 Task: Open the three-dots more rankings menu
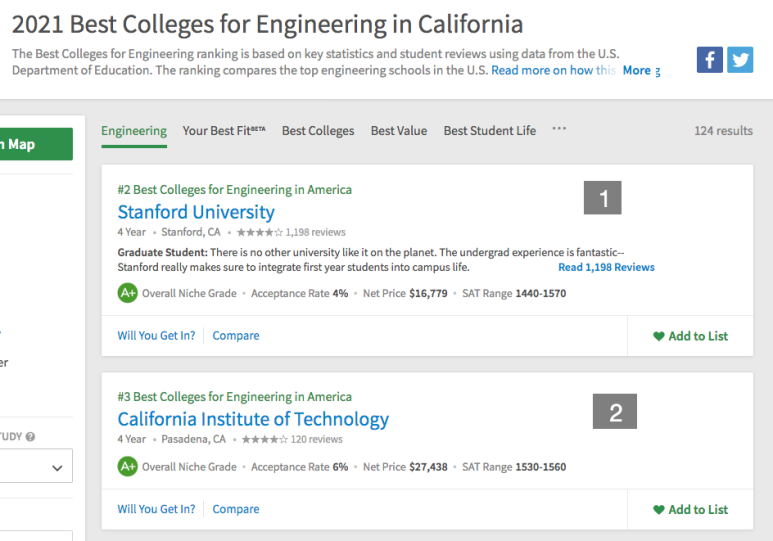tap(559, 129)
